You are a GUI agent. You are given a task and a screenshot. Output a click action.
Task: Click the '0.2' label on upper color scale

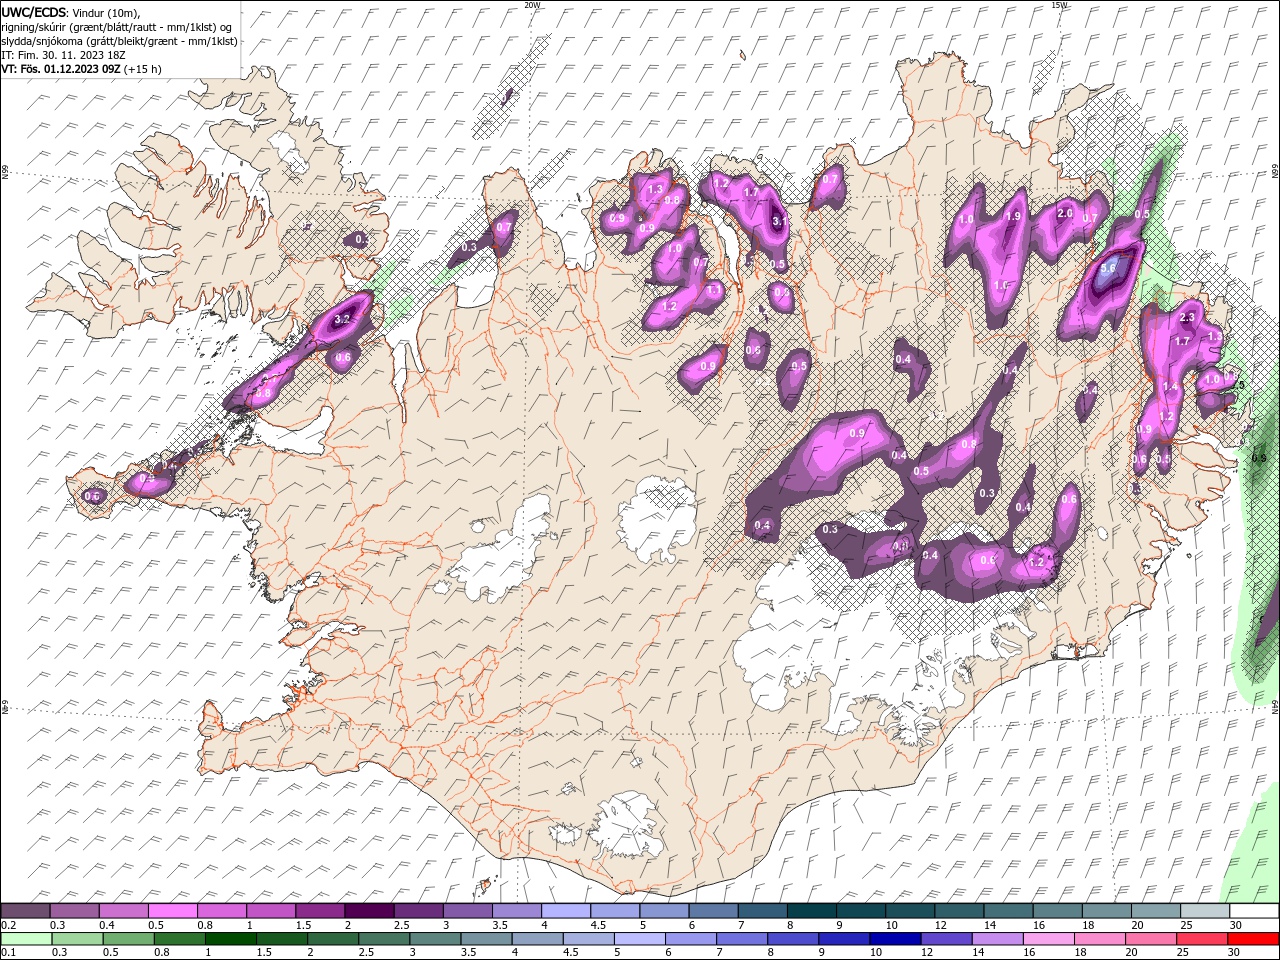point(8,925)
